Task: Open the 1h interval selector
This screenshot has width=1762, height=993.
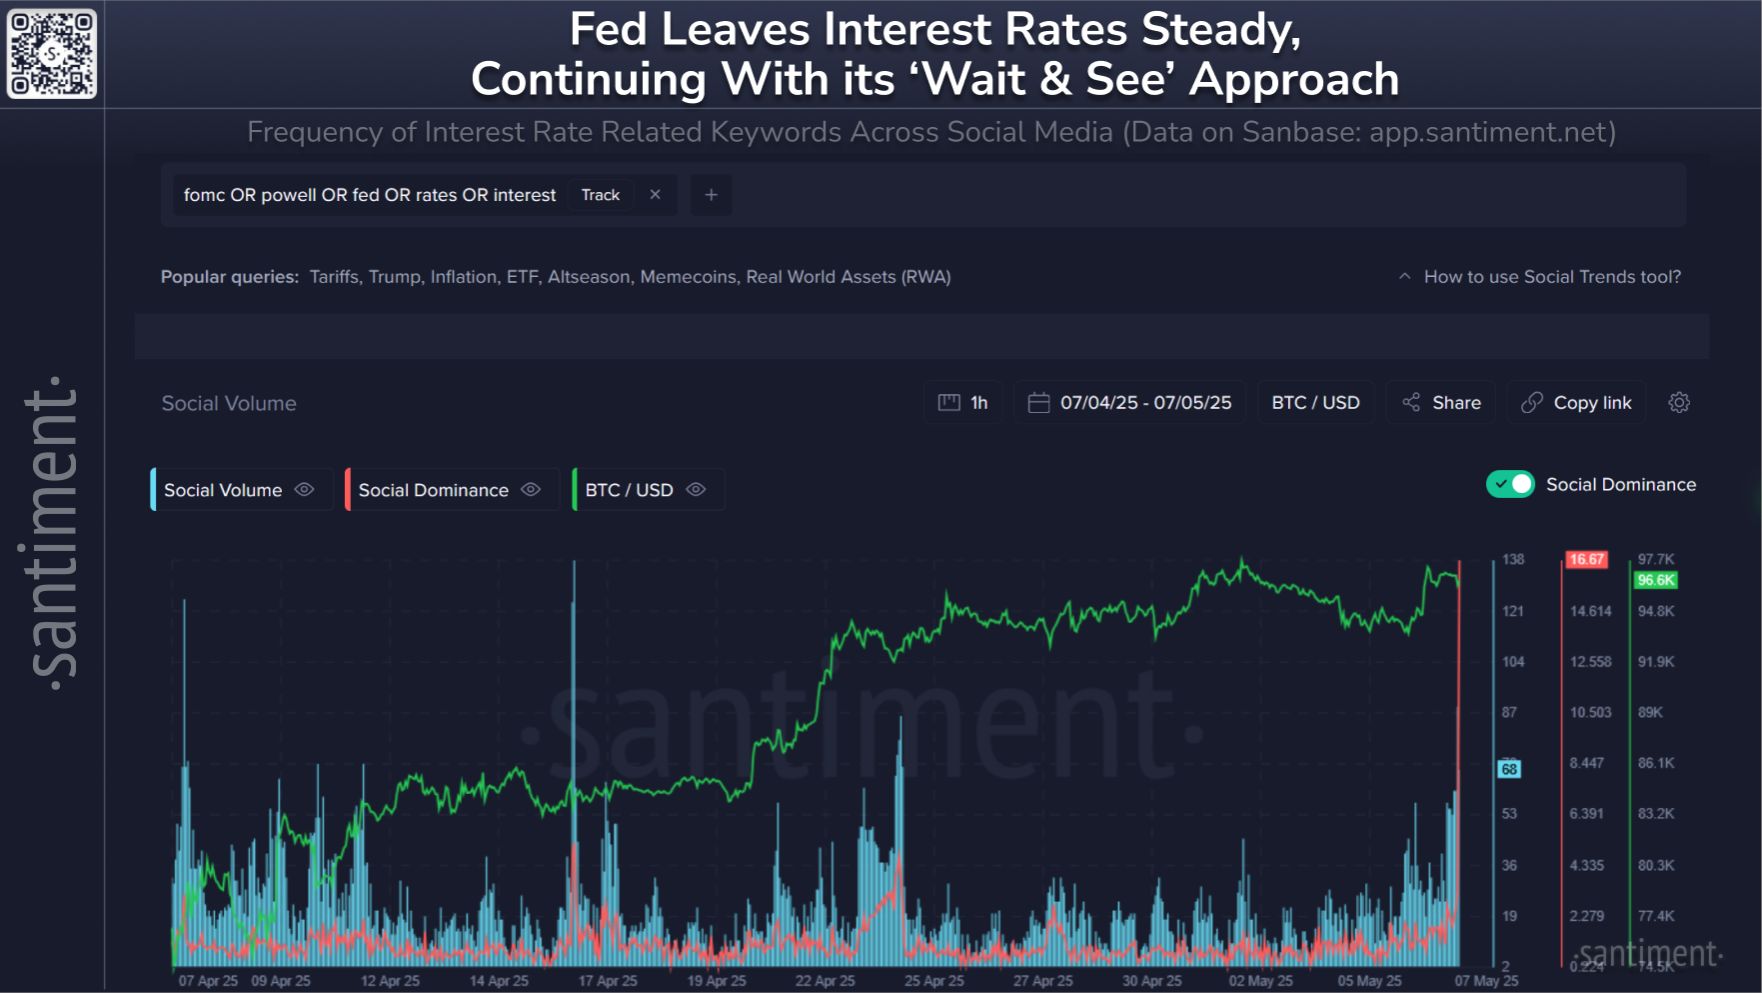Action: click(x=963, y=403)
